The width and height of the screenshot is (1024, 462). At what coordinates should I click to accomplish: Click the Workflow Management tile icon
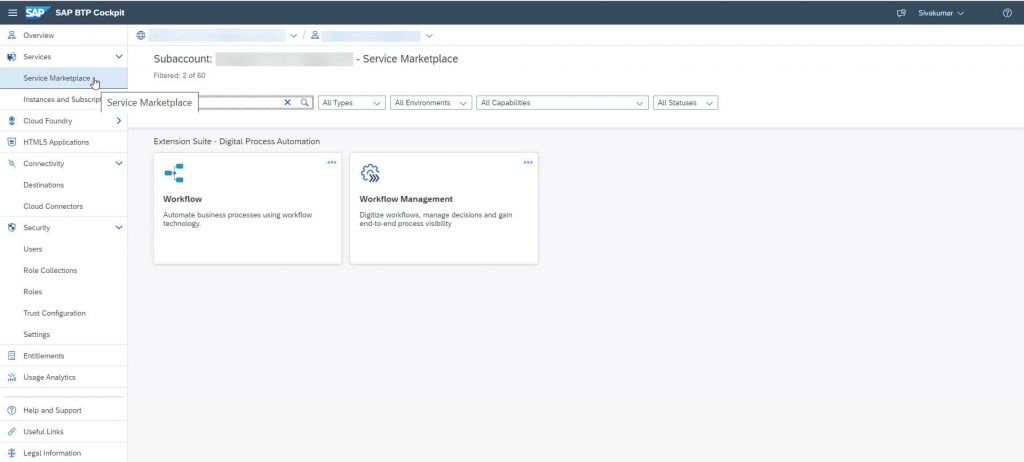pyautogui.click(x=370, y=173)
